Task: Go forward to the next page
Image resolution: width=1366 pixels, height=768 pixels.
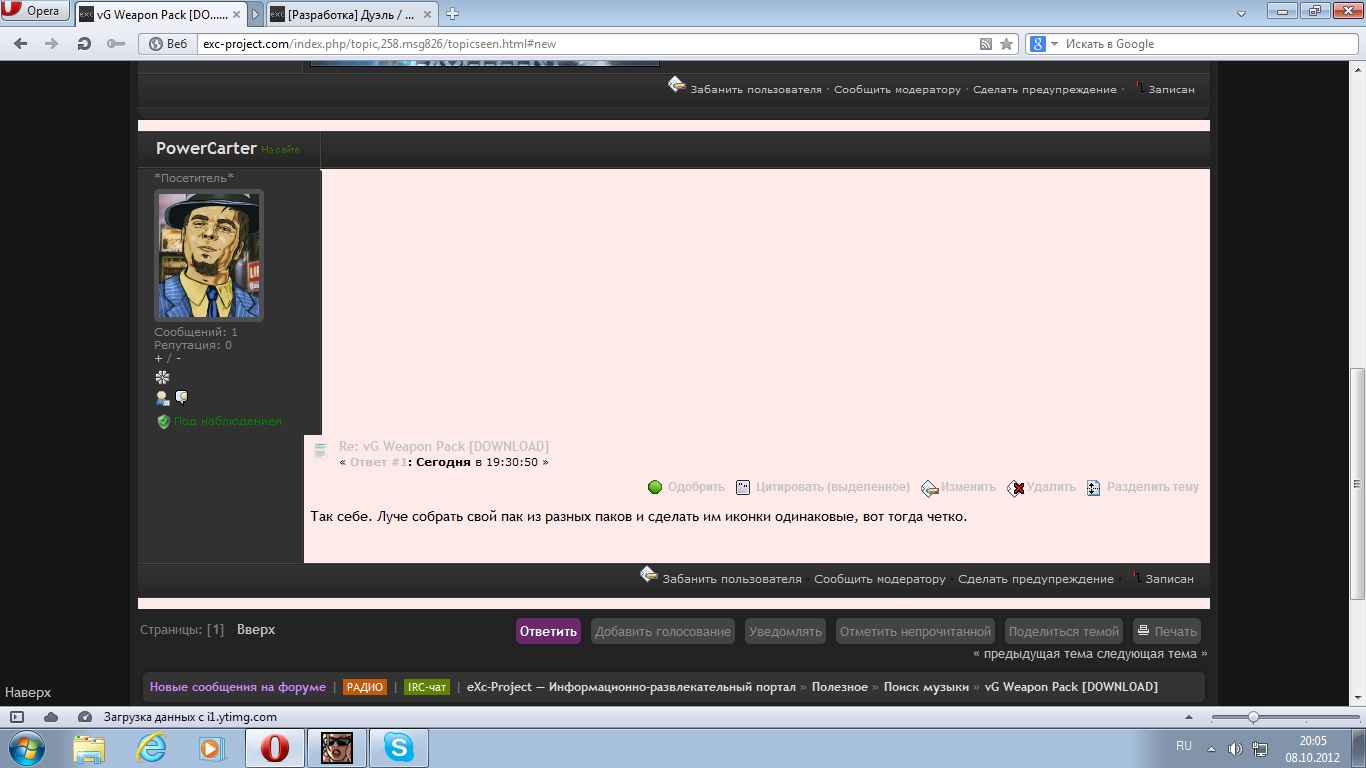Action: click(x=51, y=44)
